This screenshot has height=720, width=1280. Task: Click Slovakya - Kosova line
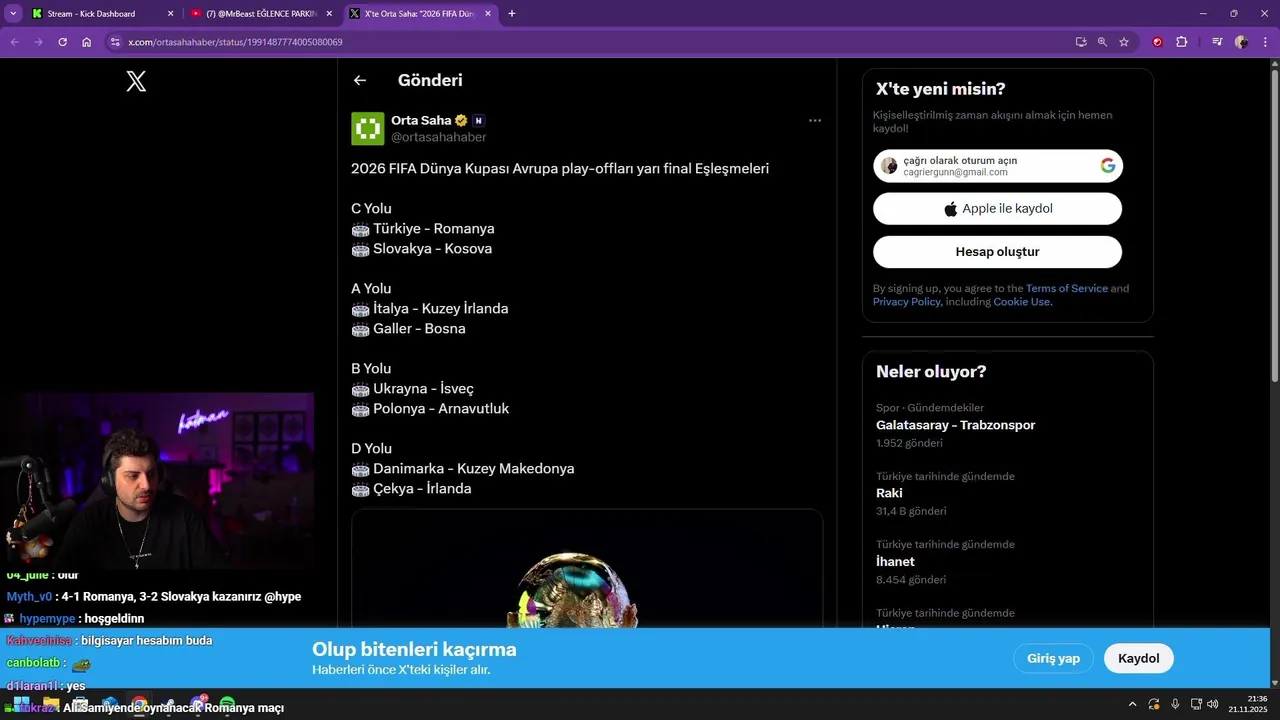click(422, 249)
